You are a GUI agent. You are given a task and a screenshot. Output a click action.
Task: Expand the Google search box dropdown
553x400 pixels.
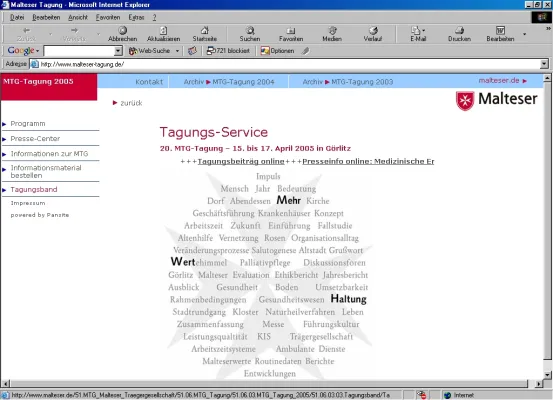click(x=118, y=51)
